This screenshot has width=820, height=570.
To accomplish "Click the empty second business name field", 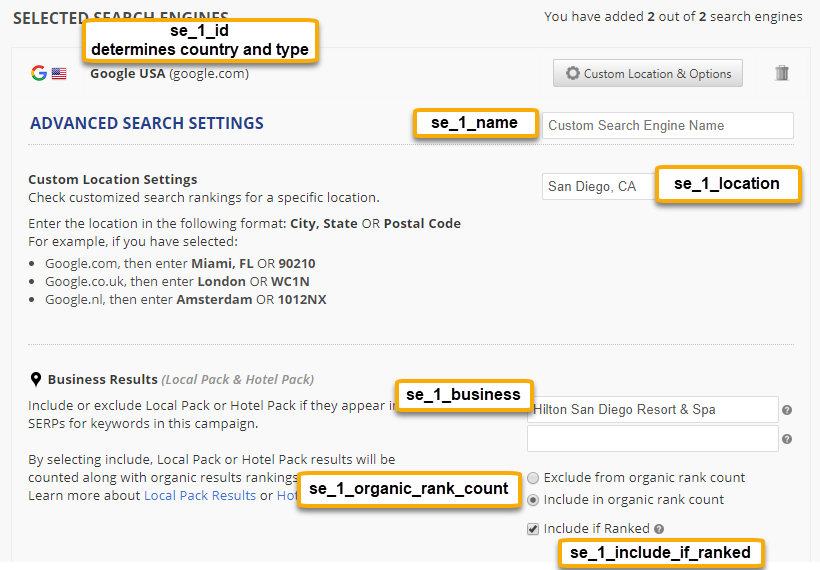I will click(x=652, y=438).
